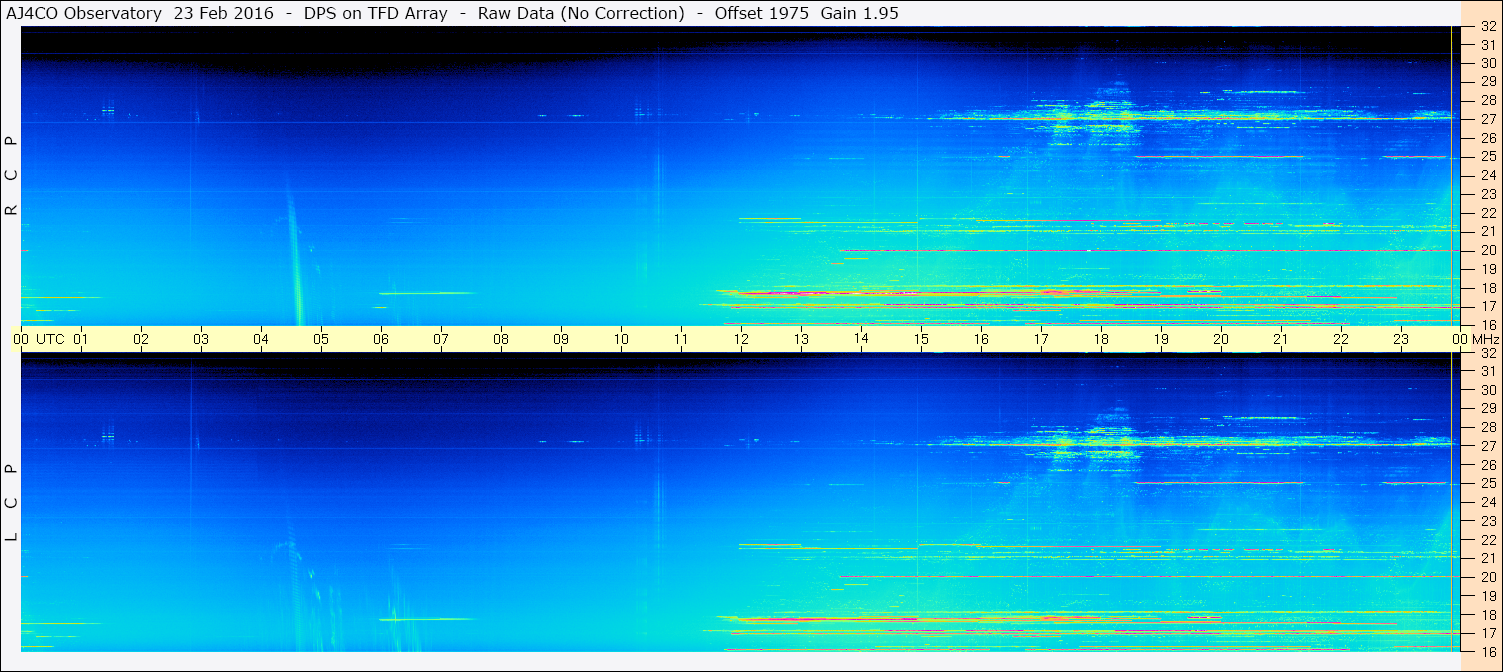Click the Gain 1.95 value
Screen dimensions: 1503x672
(859, 14)
